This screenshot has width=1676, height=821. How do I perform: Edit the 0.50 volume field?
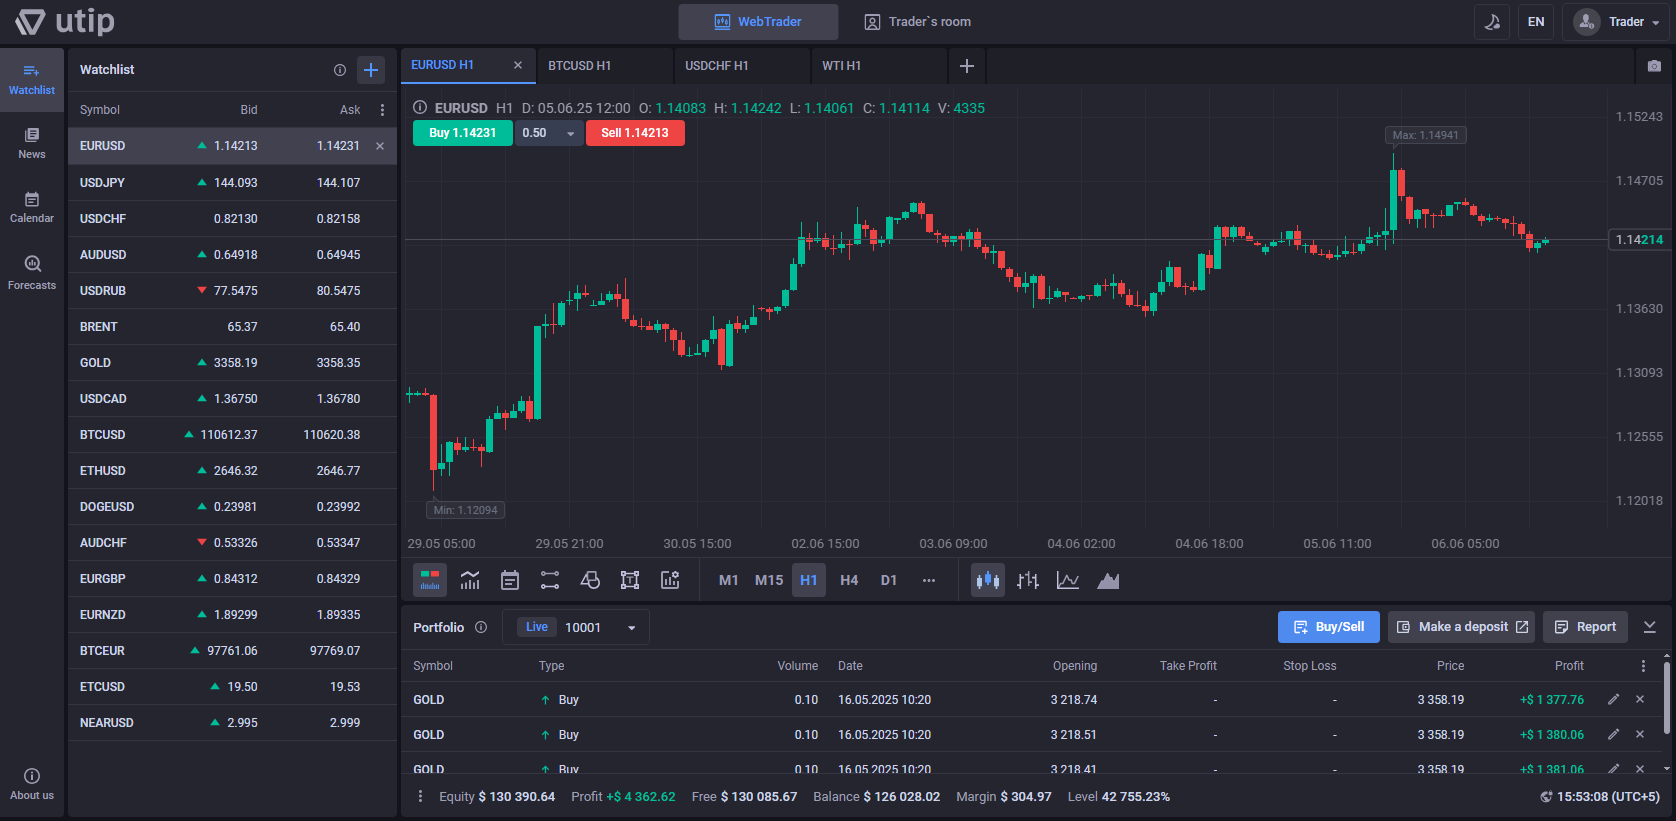[538, 133]
